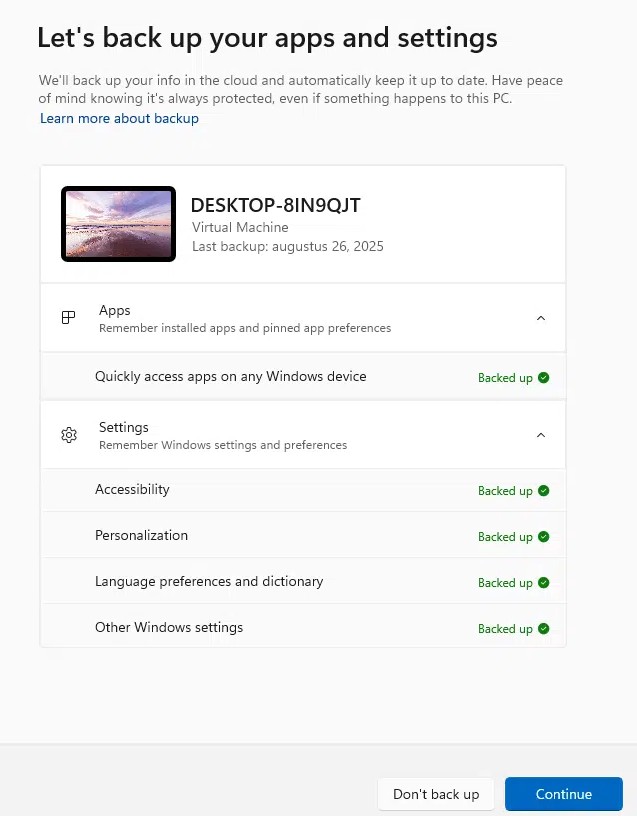637x816 pixels.
Task: Click green checkmark in Other Windows settings row
Action: (x=543, y=629)
